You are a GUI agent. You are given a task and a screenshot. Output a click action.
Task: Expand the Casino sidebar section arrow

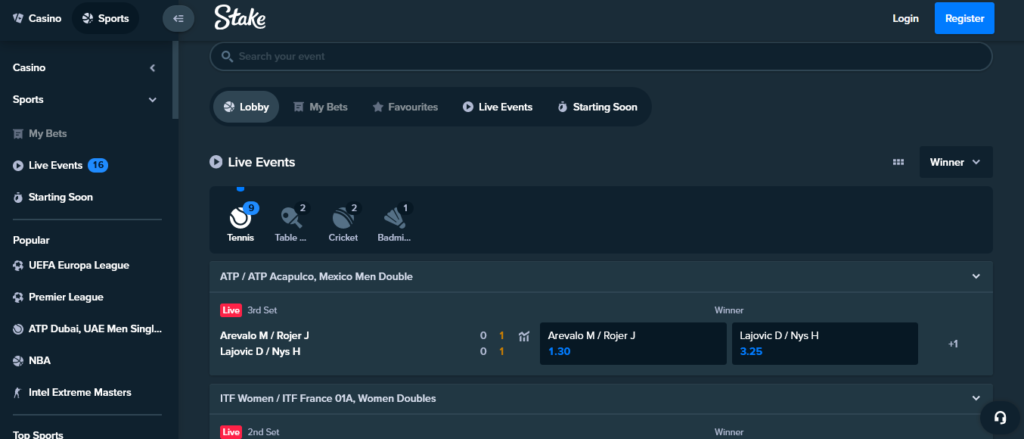pos(152,68)
